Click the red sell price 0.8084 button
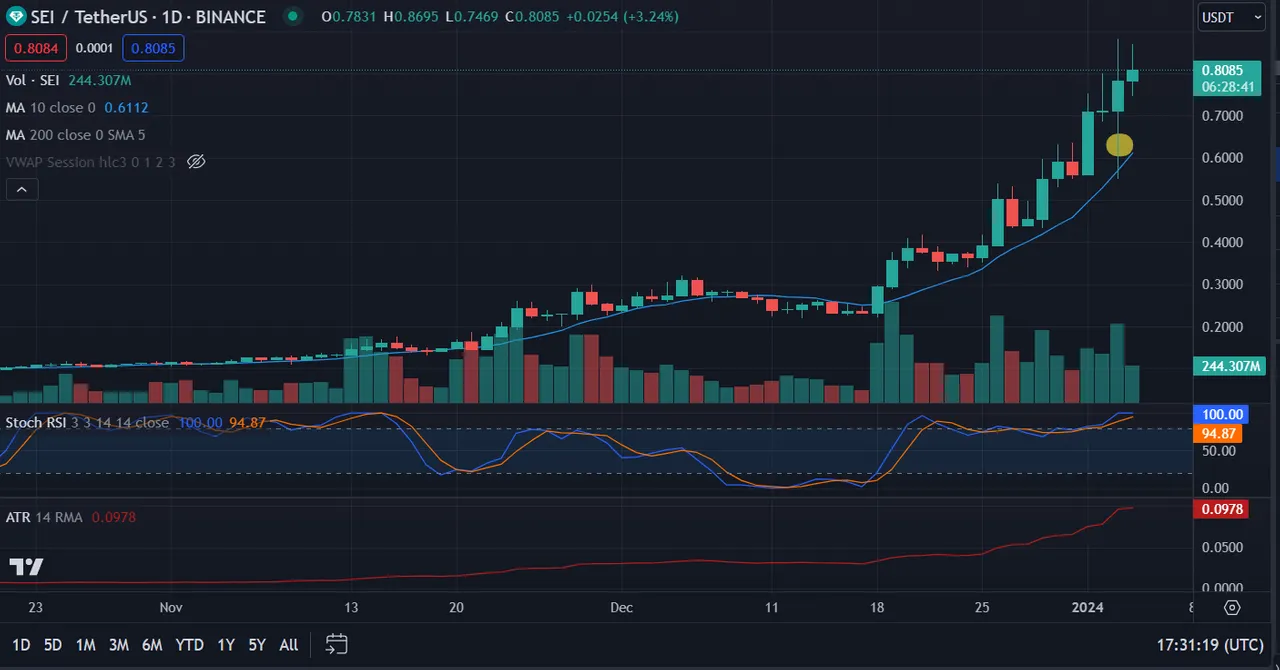The width and height of the screenshot is (1280, 670). (36, 47)
